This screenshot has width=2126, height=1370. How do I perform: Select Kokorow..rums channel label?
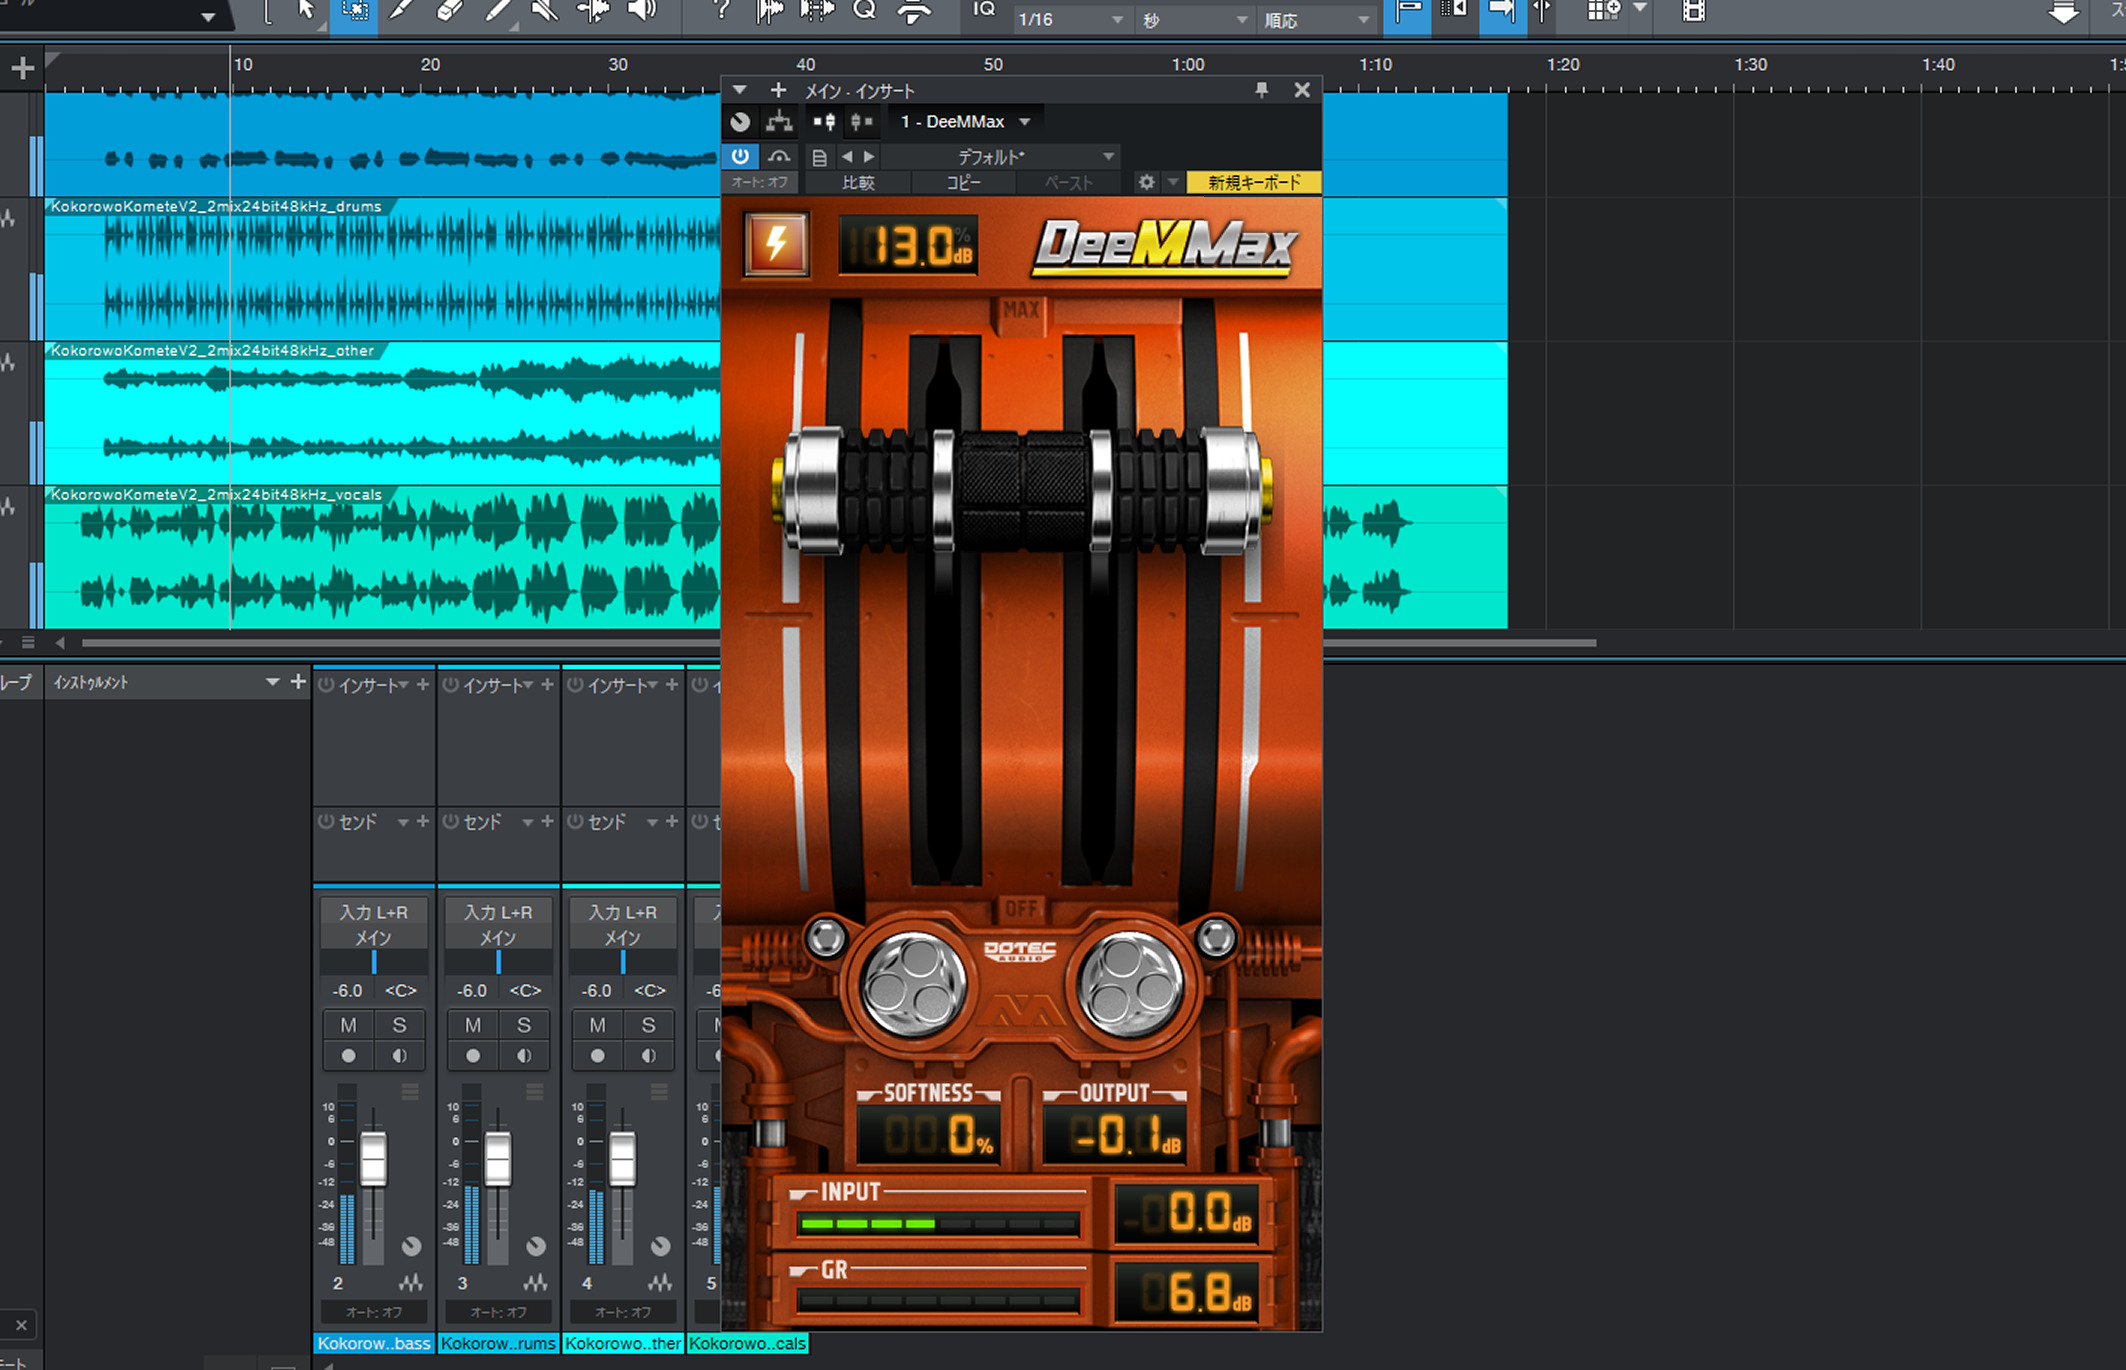pyautogui.click(x=498, y=1343)
